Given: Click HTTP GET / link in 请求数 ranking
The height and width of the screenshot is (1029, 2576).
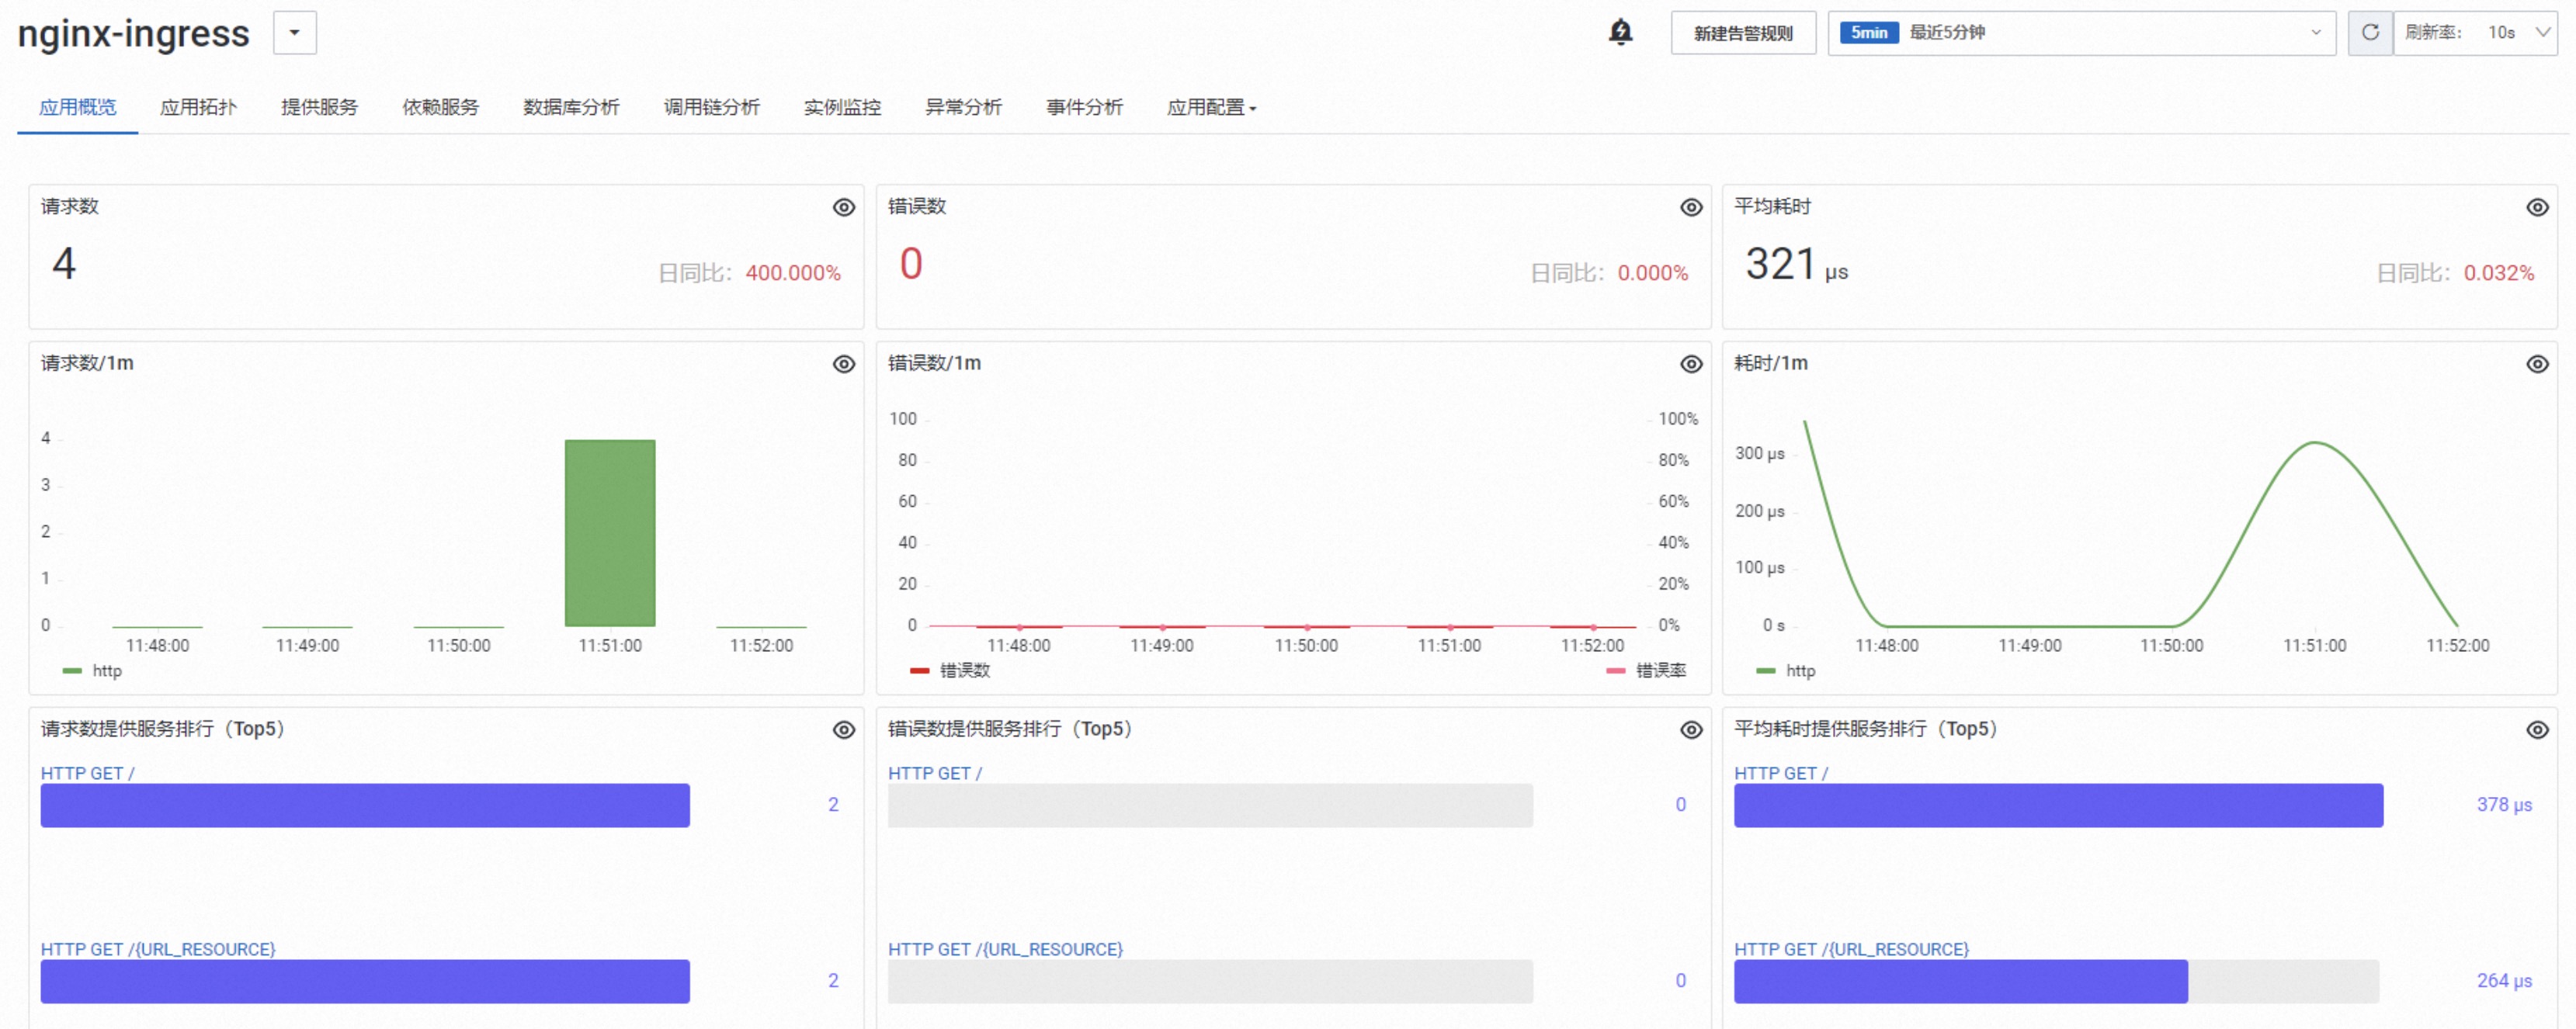Looking at the screenshot, I should click(x=87, y=773).
